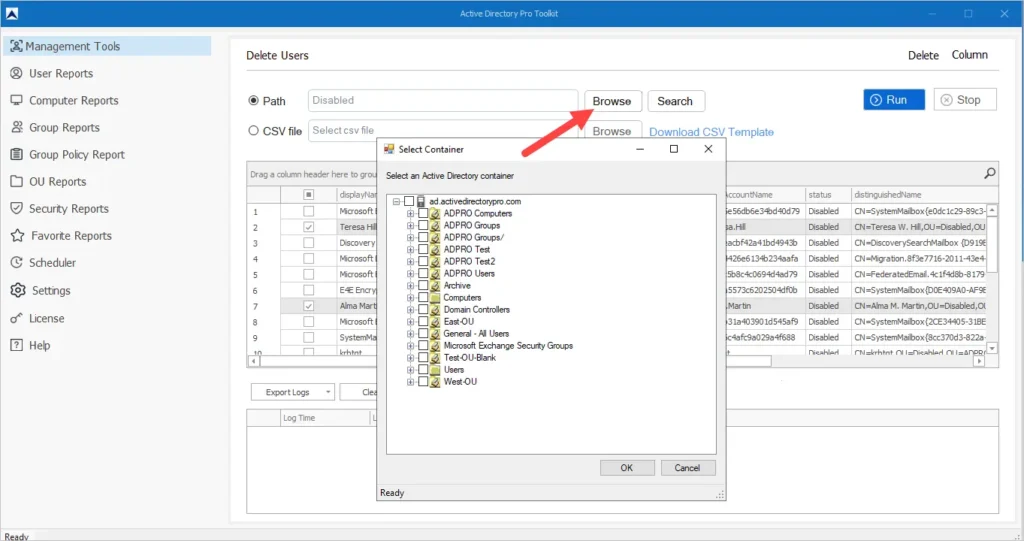Click the grid vertical scrollbar down arrow
This screenshot has width=1024, height=541.
[x=992, y=348]
